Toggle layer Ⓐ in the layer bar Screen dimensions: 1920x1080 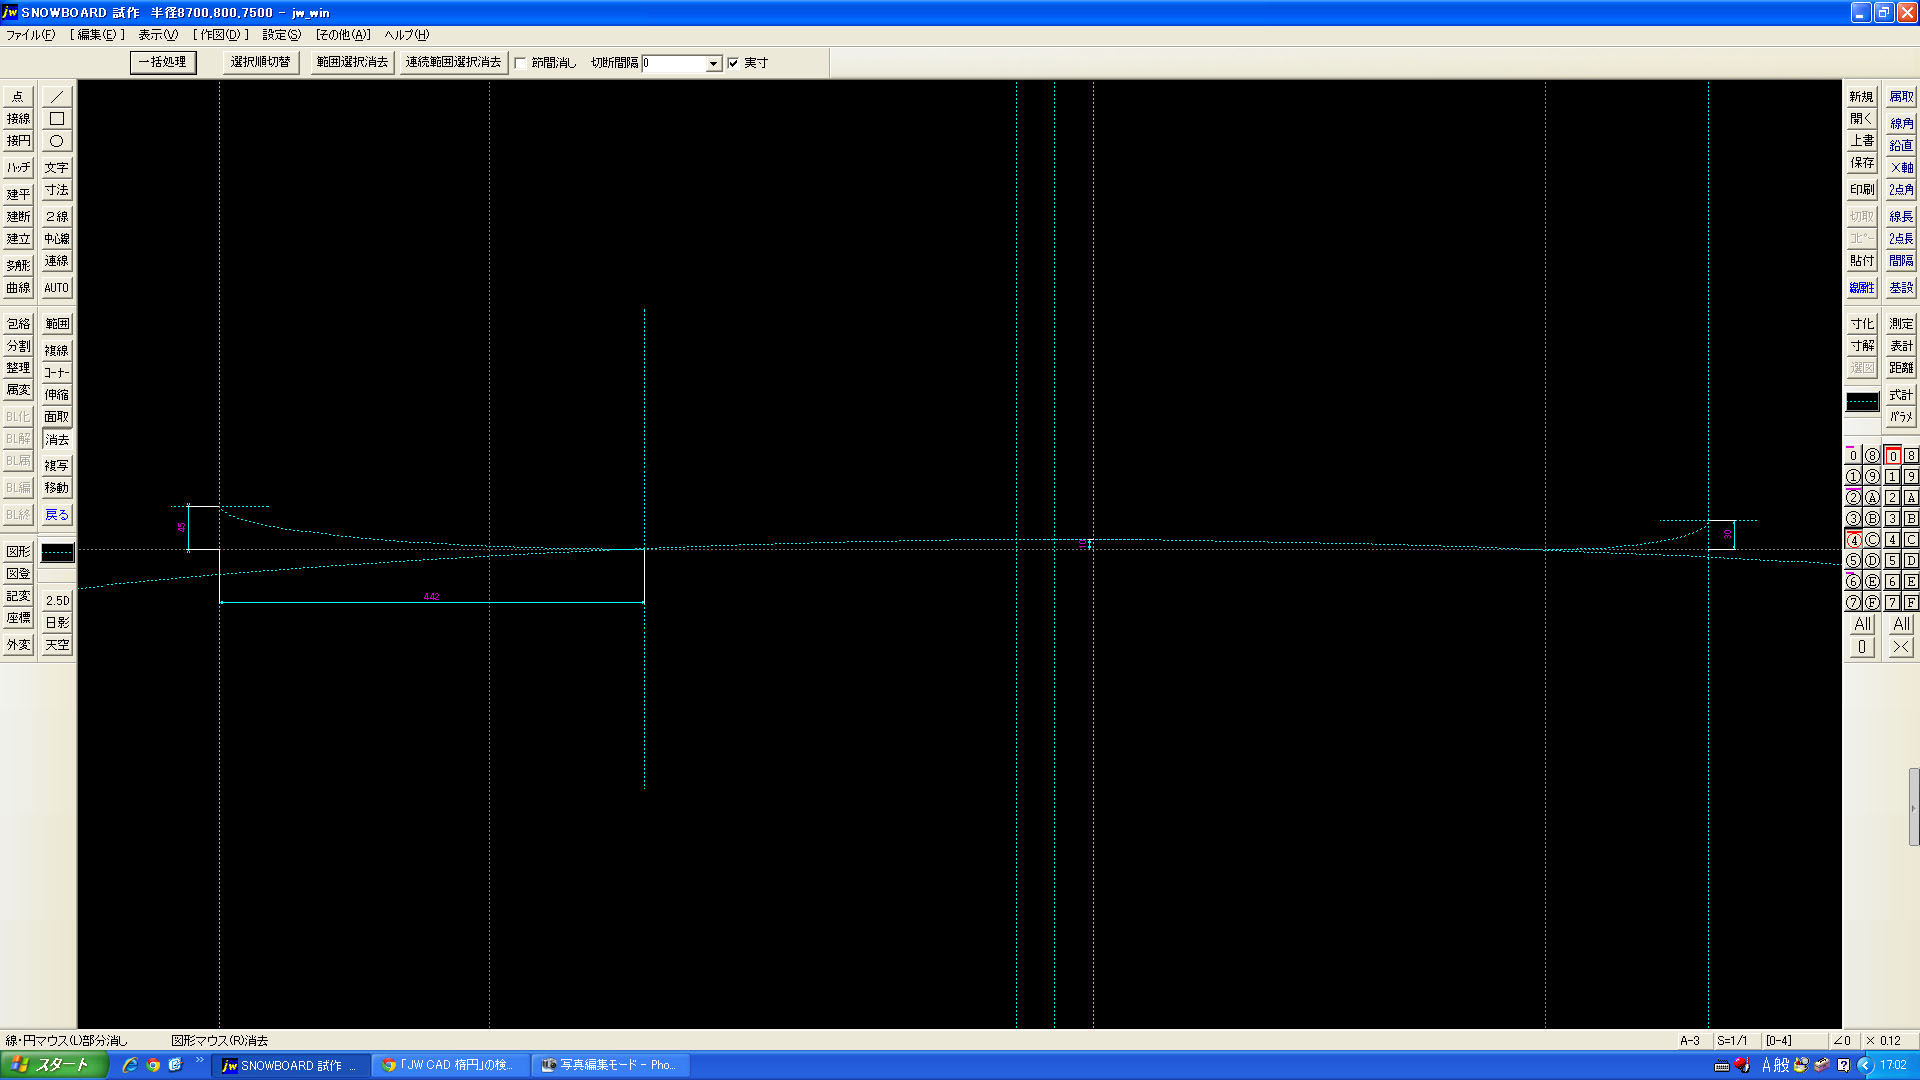1872,498
